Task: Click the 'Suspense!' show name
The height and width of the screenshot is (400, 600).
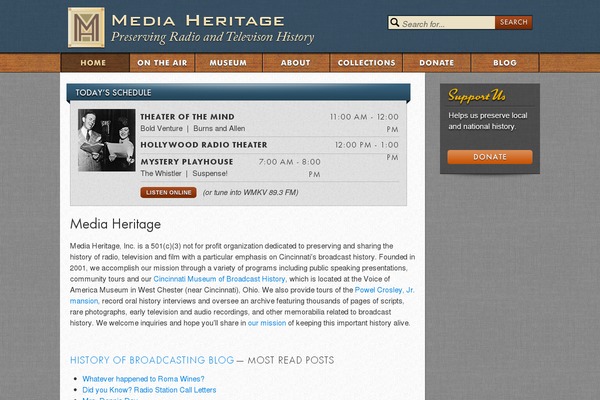Action: (210, 173)
